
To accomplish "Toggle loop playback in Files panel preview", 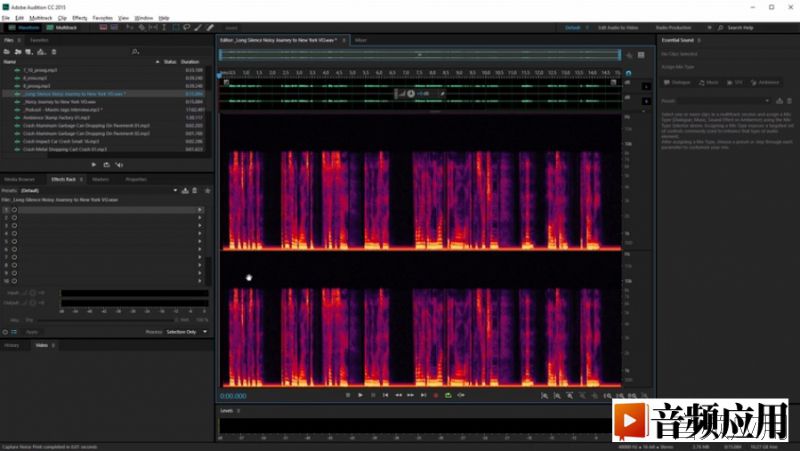I will pos(106,165).
